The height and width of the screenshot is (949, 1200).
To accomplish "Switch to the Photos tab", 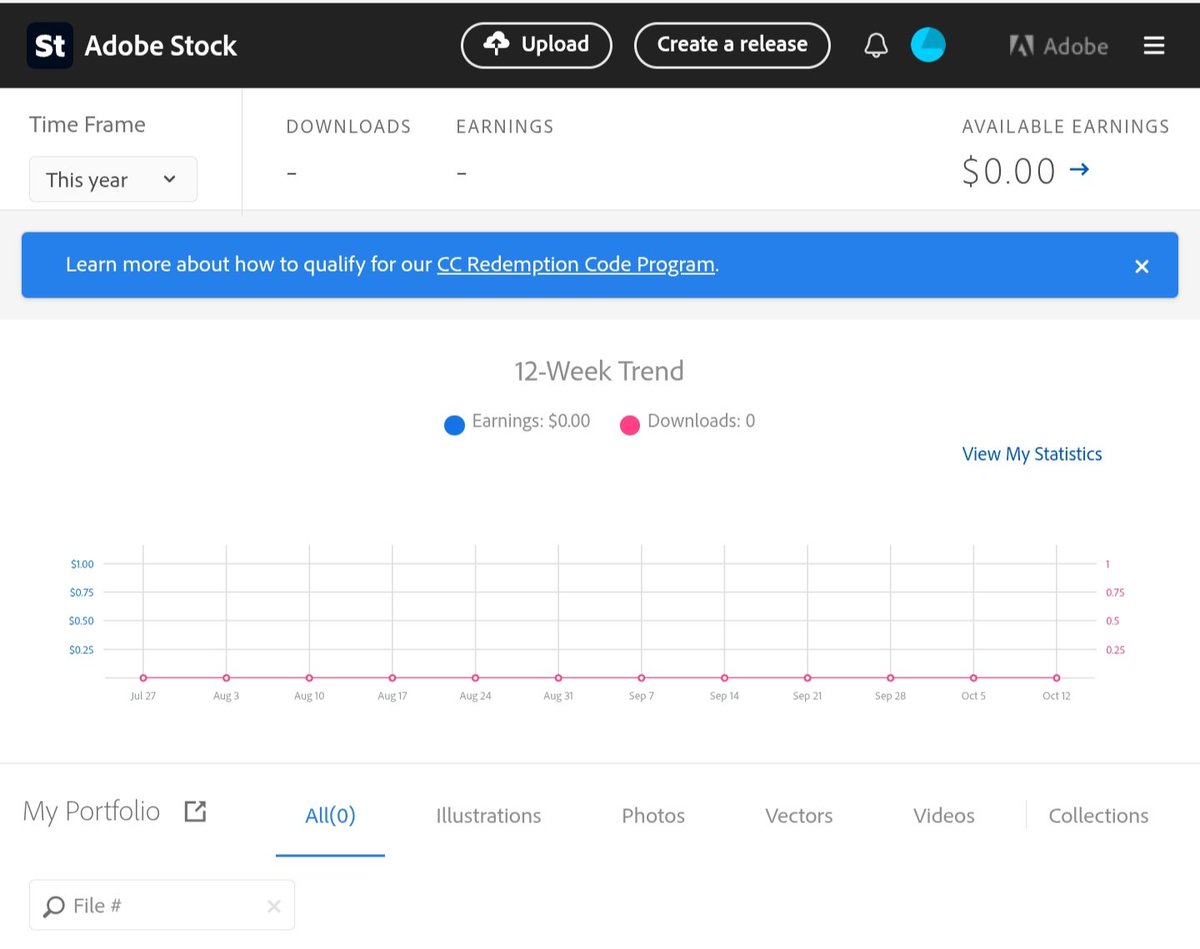I will click(x=653, y=816).
